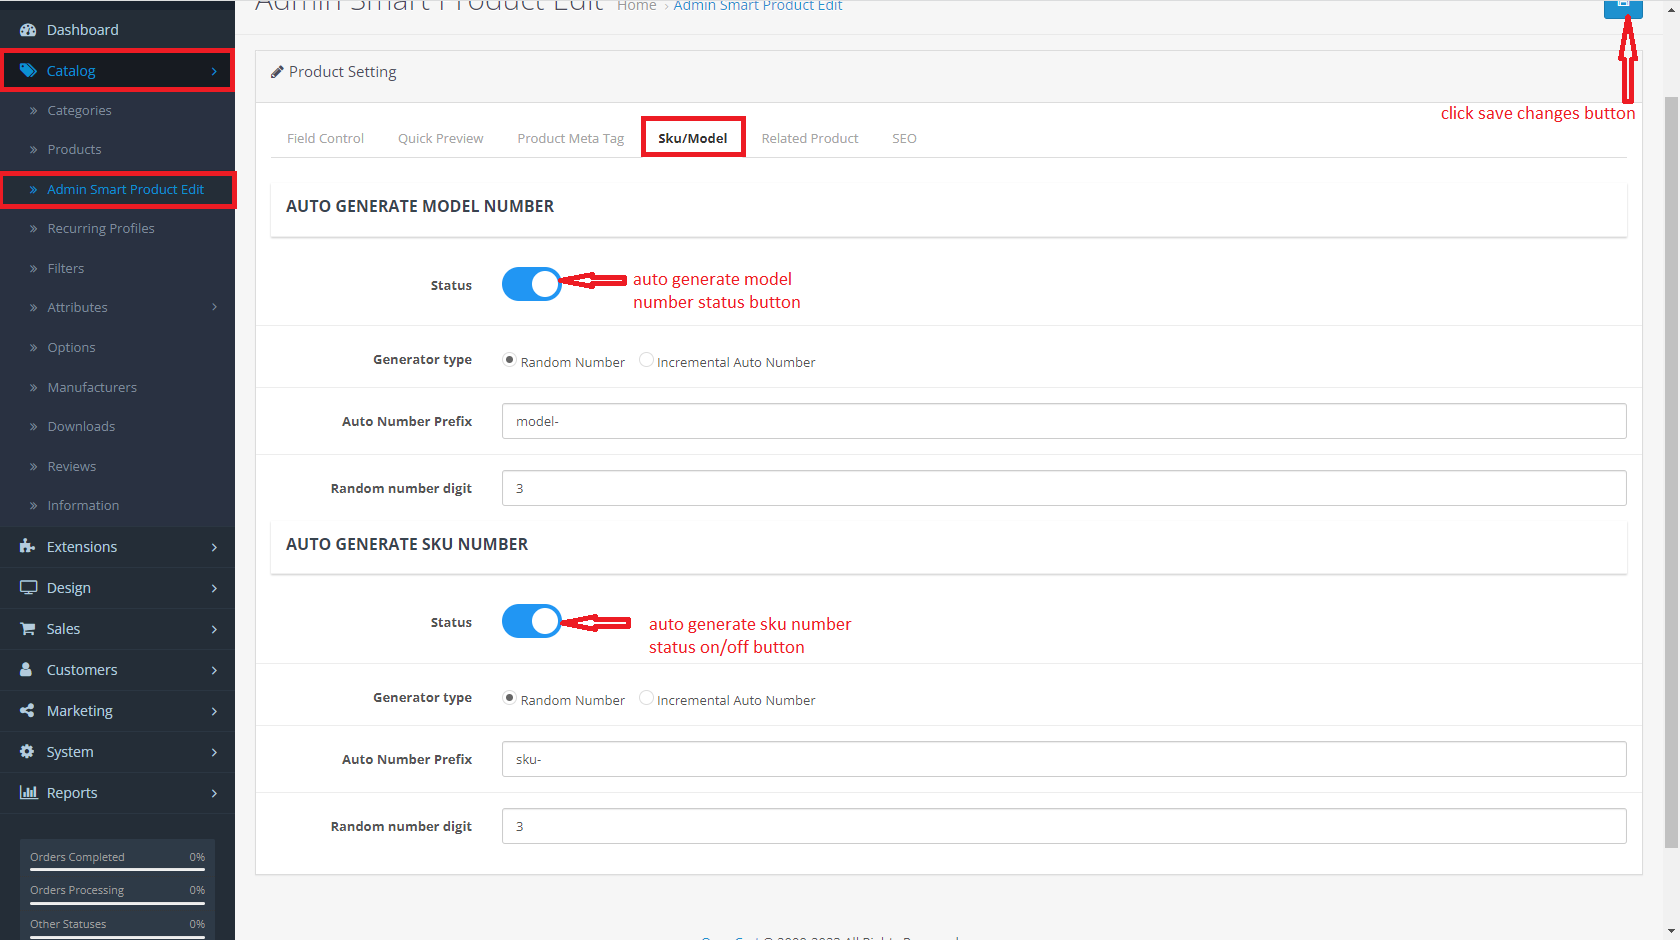Image resolution: width=1680 pixels, height=940 pixels.
Task: Open the SEO tab
Action: 904,137
